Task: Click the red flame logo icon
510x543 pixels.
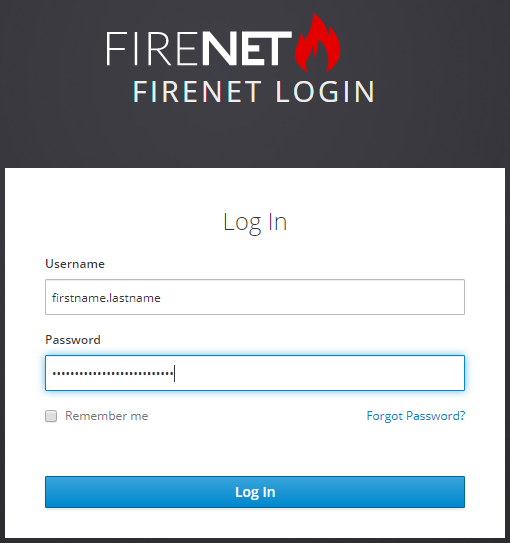Action: (x=317, y=43)
